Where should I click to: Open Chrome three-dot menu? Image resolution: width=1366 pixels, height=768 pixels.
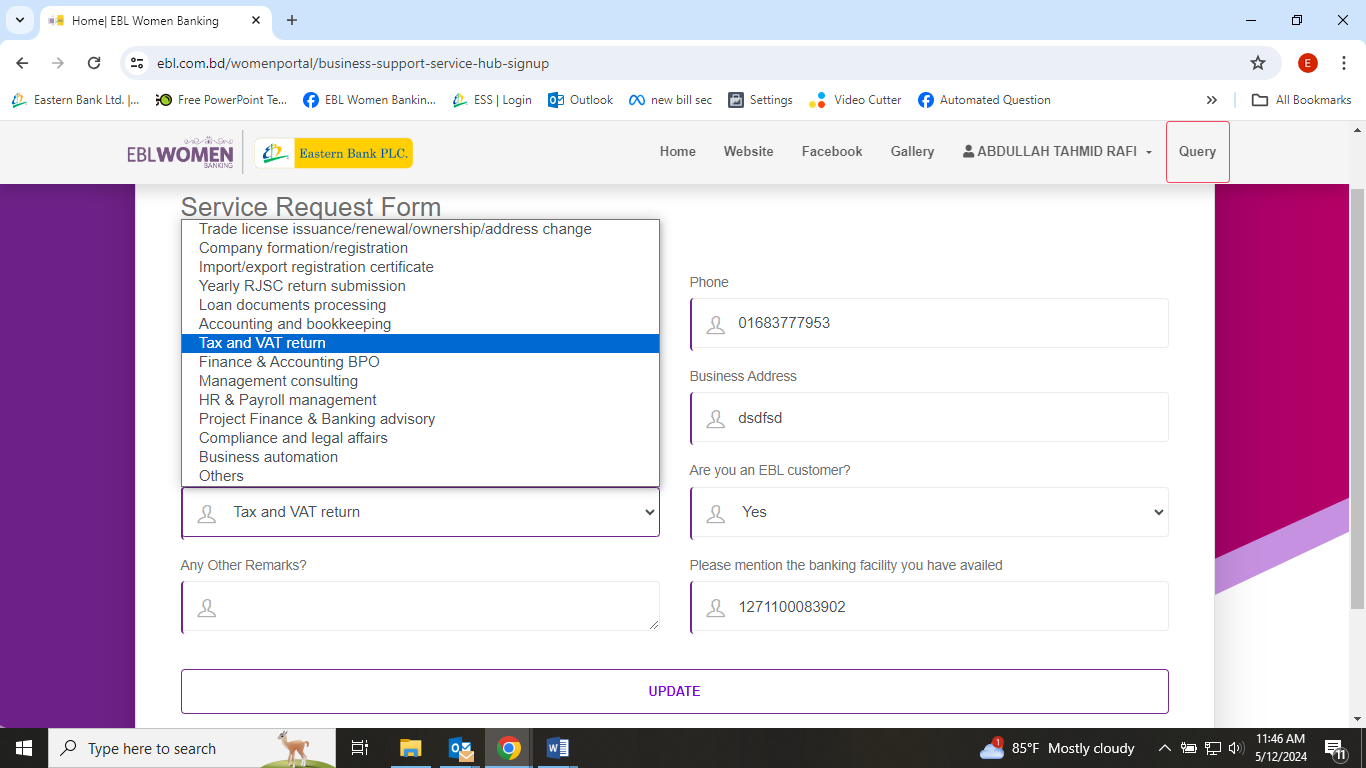(1344, 63)
